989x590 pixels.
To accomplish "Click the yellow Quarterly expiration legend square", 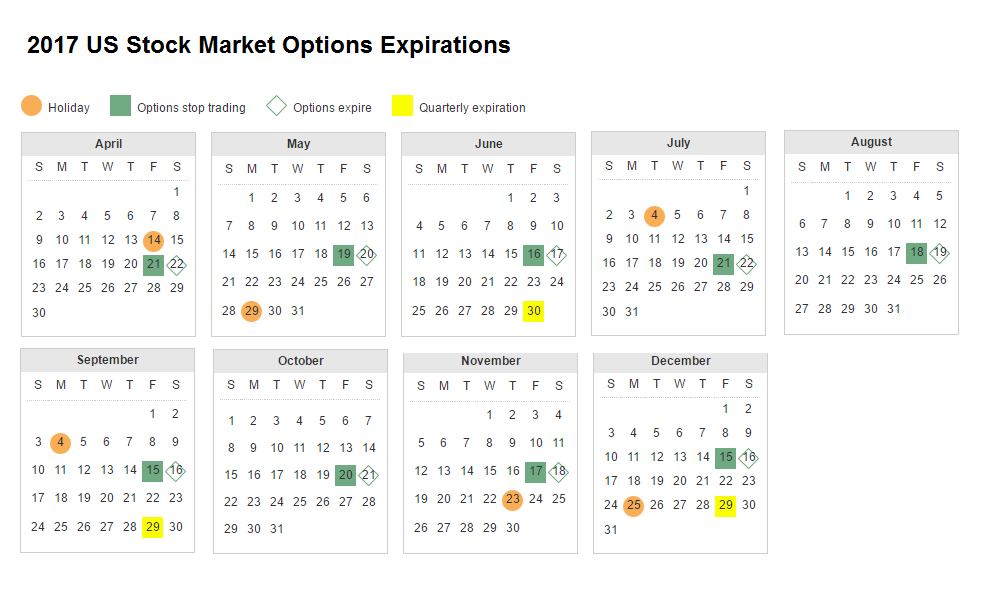I will pos(401,106).
